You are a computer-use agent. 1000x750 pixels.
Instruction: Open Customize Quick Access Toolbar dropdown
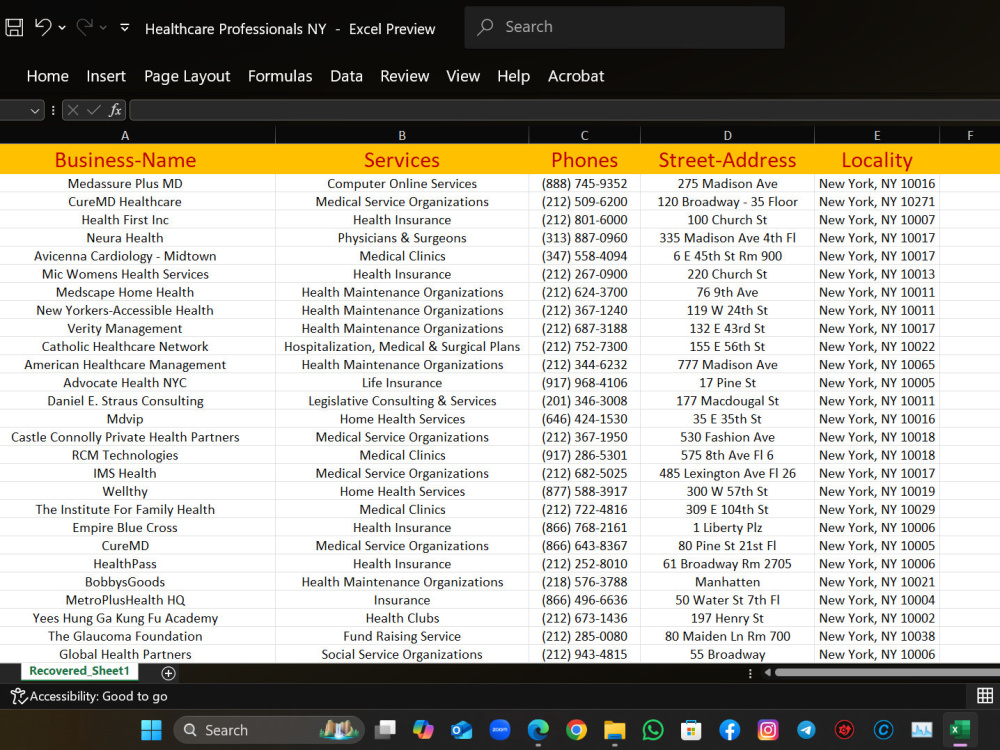click(125, 27)
